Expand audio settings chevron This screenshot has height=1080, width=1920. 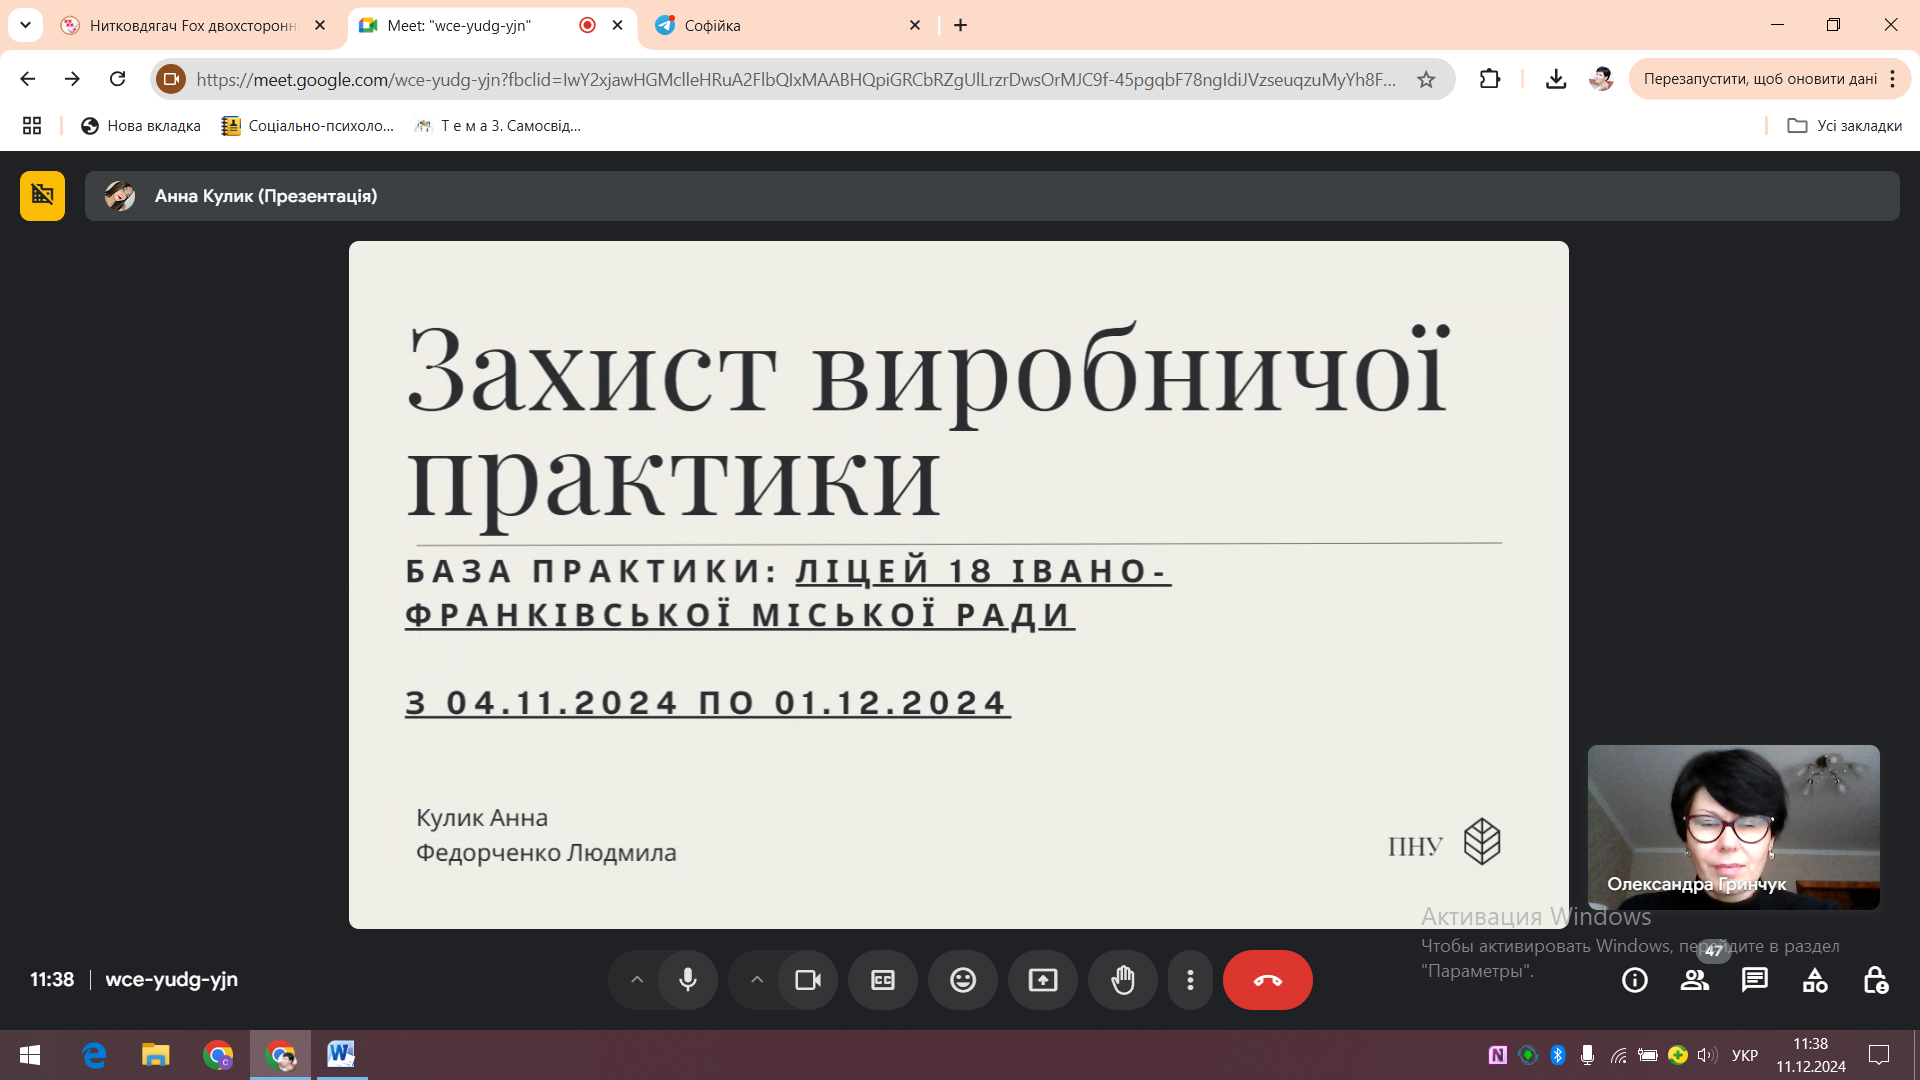click(x=637, y=980)
